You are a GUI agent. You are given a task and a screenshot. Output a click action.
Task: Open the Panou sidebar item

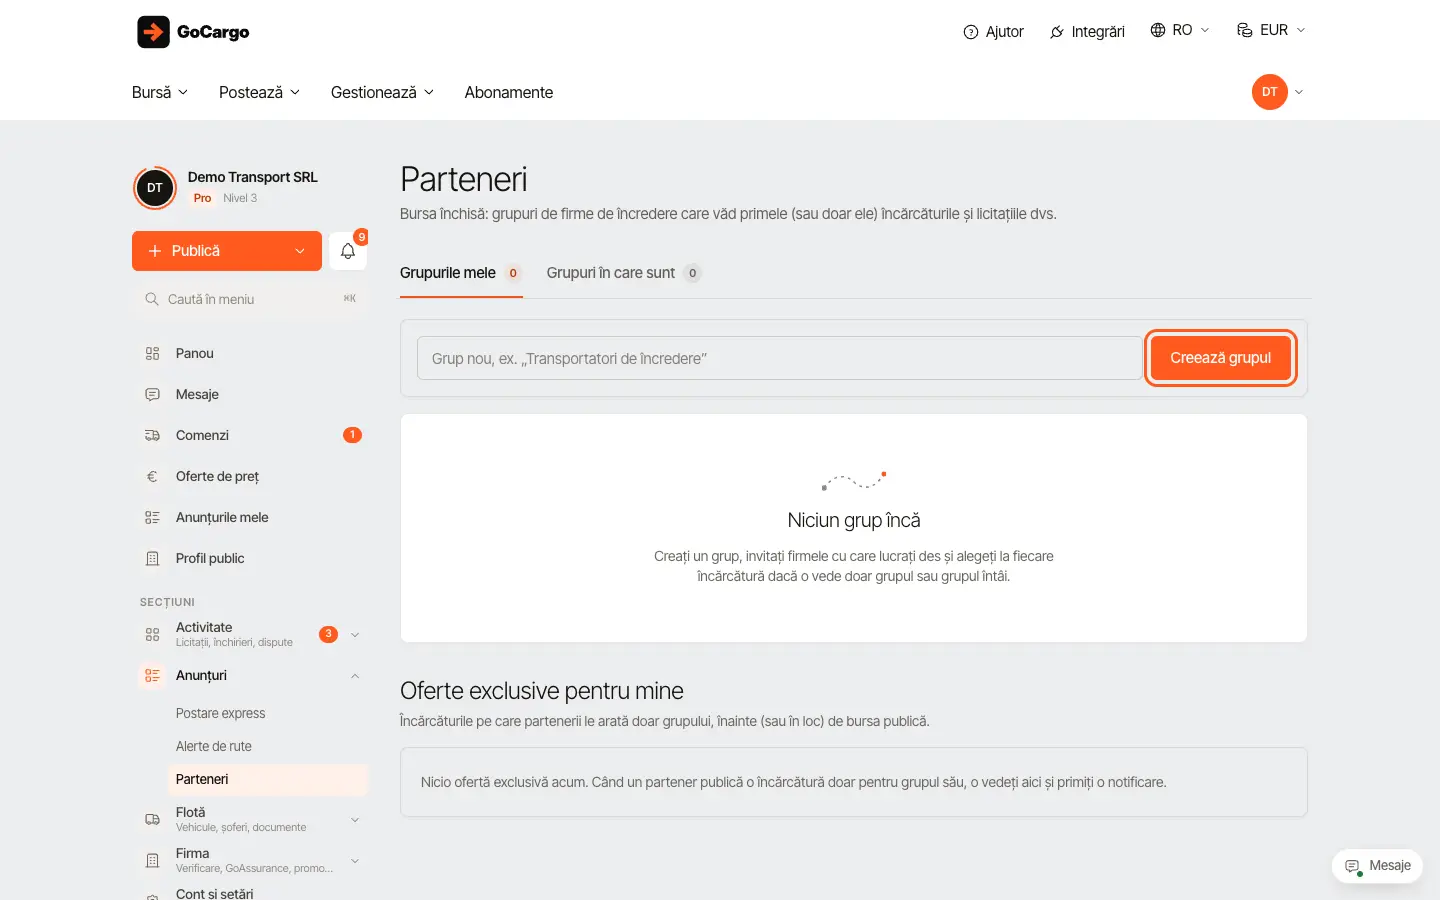(250, 353)
